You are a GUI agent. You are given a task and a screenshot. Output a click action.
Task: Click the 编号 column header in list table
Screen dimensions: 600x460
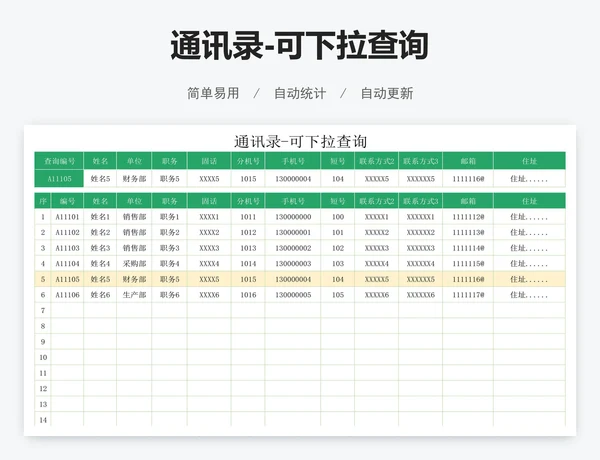(x=67, y=201)
